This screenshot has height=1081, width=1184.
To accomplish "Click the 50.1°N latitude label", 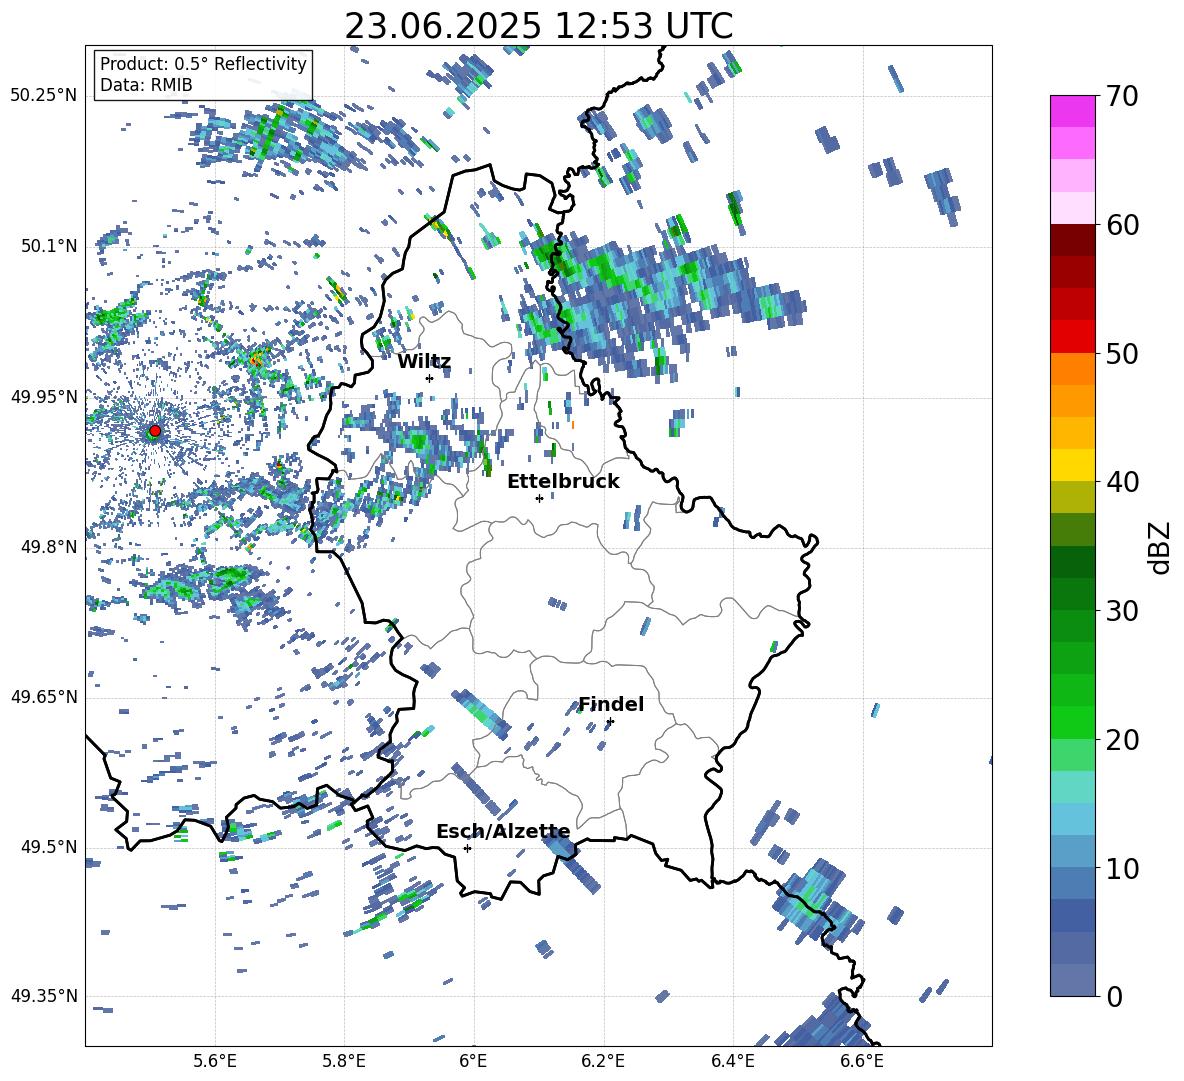I will tap(49, 246).
